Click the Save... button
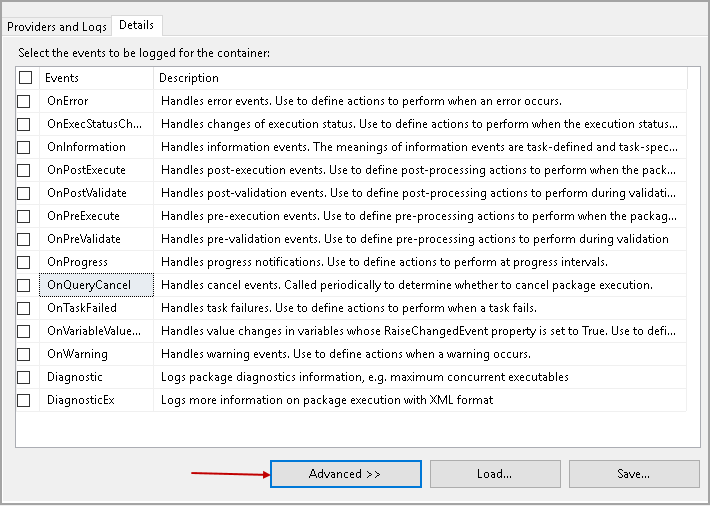This screenshot has height=506, width=710. click(634, 474)
